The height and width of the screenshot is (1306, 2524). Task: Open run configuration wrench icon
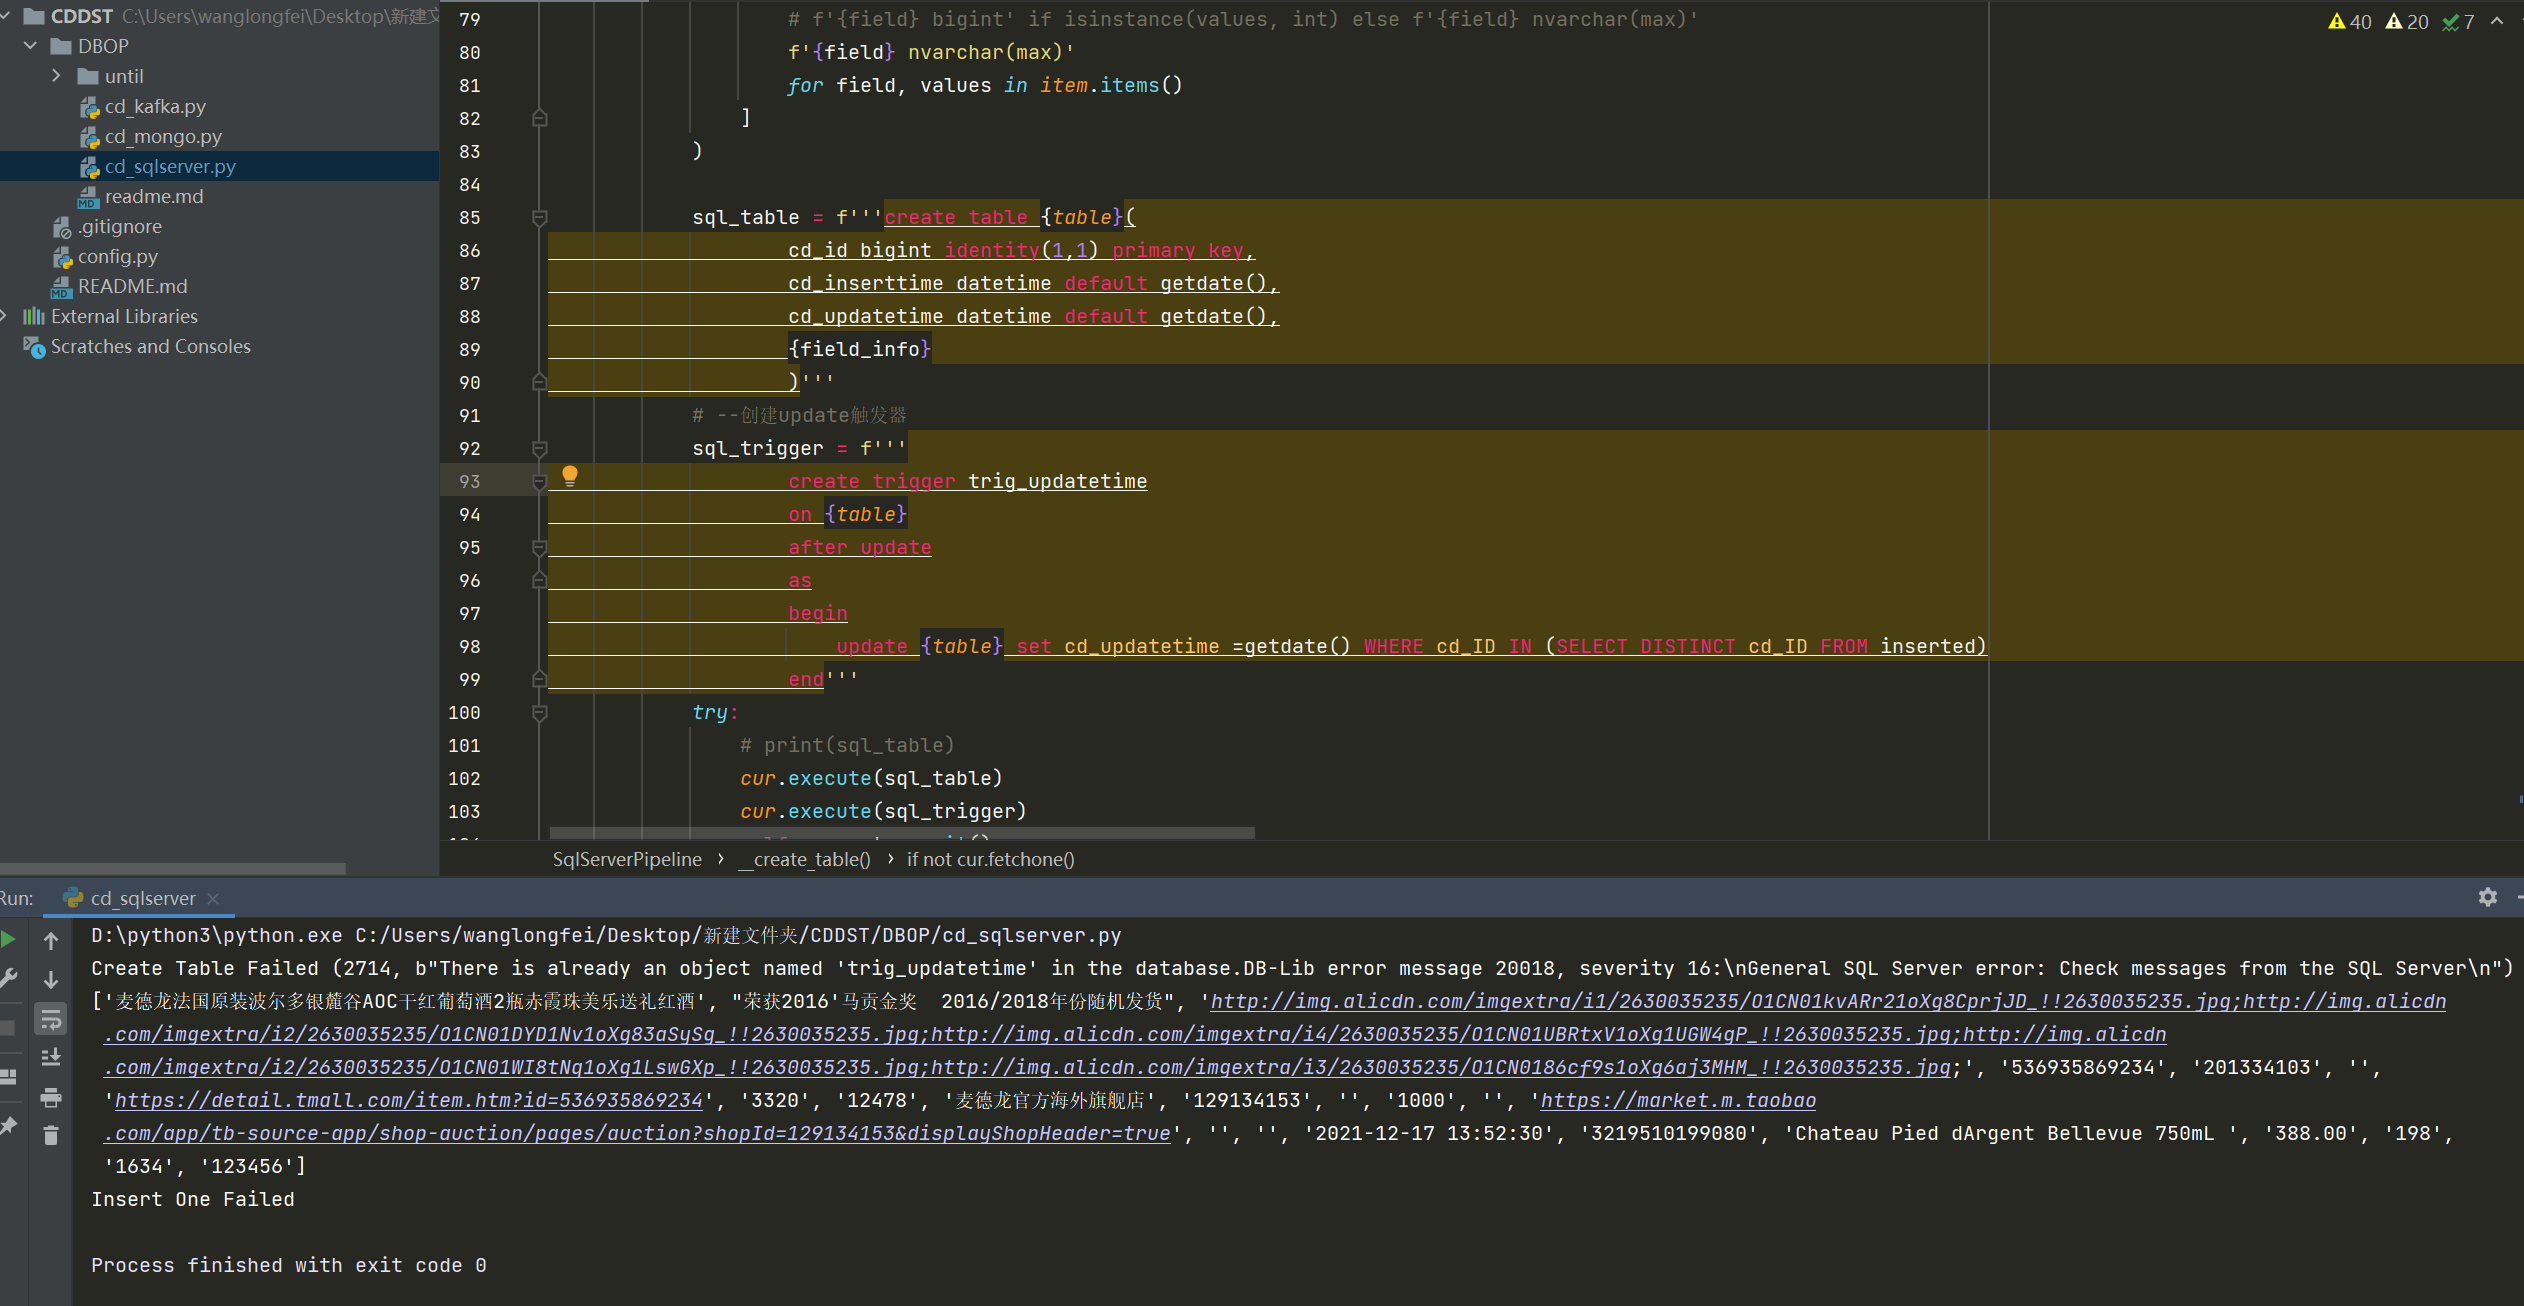click(x=8, y=978)
